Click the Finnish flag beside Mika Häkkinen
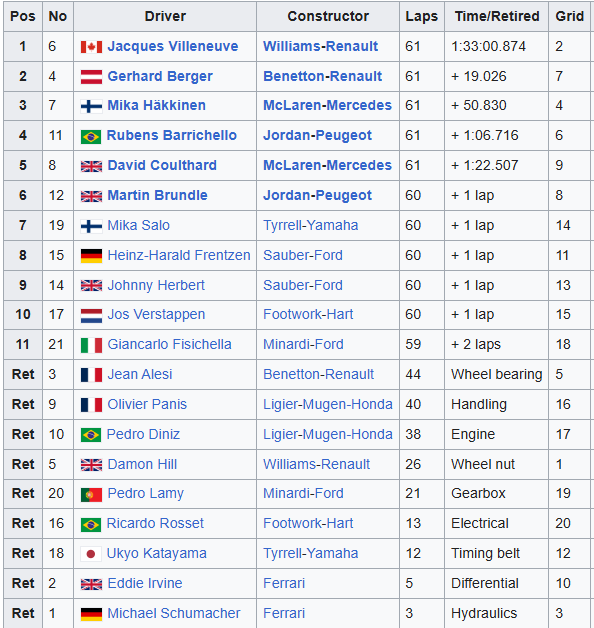This screenshot has width=594, height=628. point(91,107)
